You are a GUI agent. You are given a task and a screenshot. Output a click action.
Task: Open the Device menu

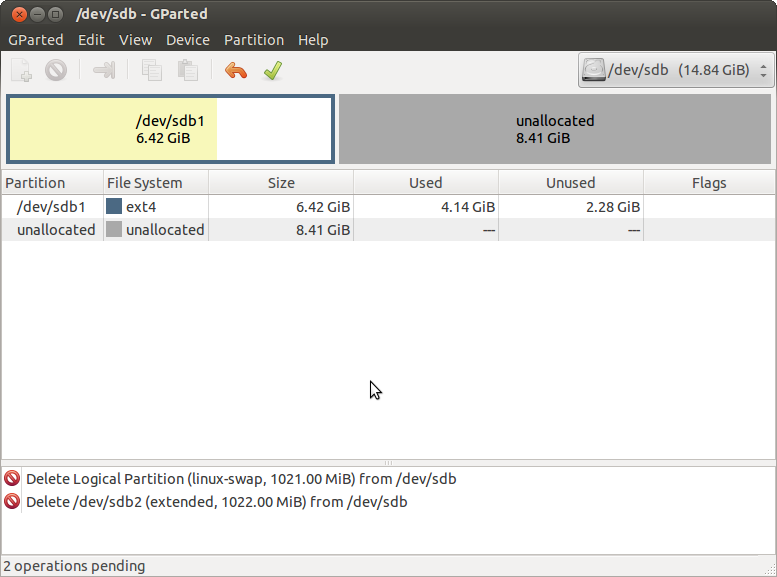coord(187,40)
